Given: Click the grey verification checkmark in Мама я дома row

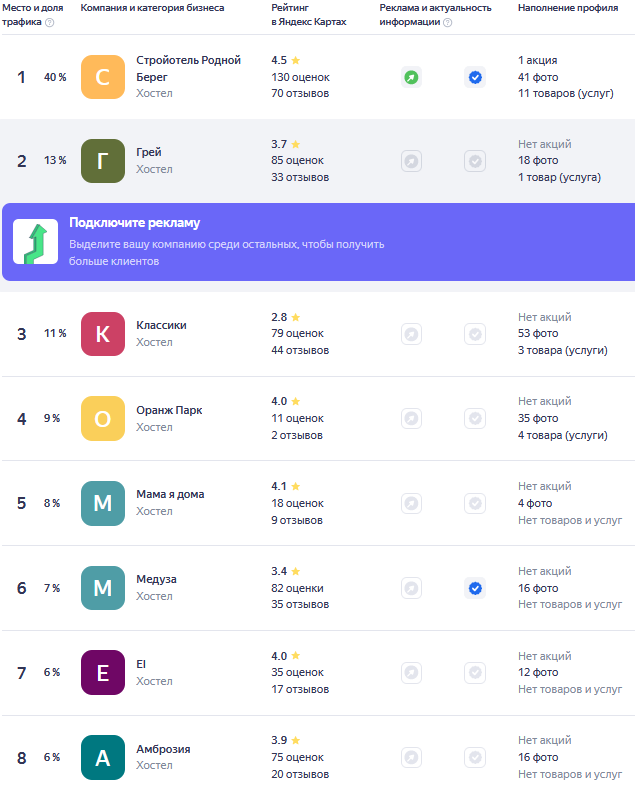Looking at the screenshot, I should click(475, 503).
